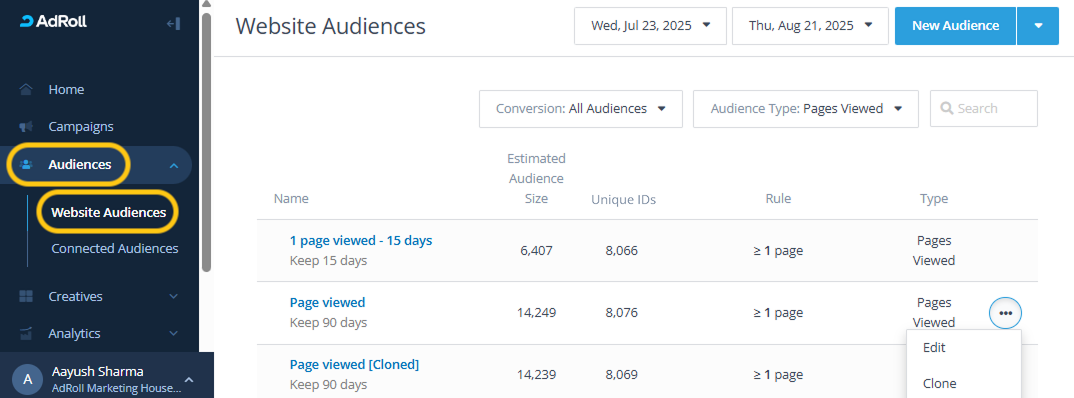Click the 6,407 audience size value
The image size is (1074, 398).
(x=536, y=251)
